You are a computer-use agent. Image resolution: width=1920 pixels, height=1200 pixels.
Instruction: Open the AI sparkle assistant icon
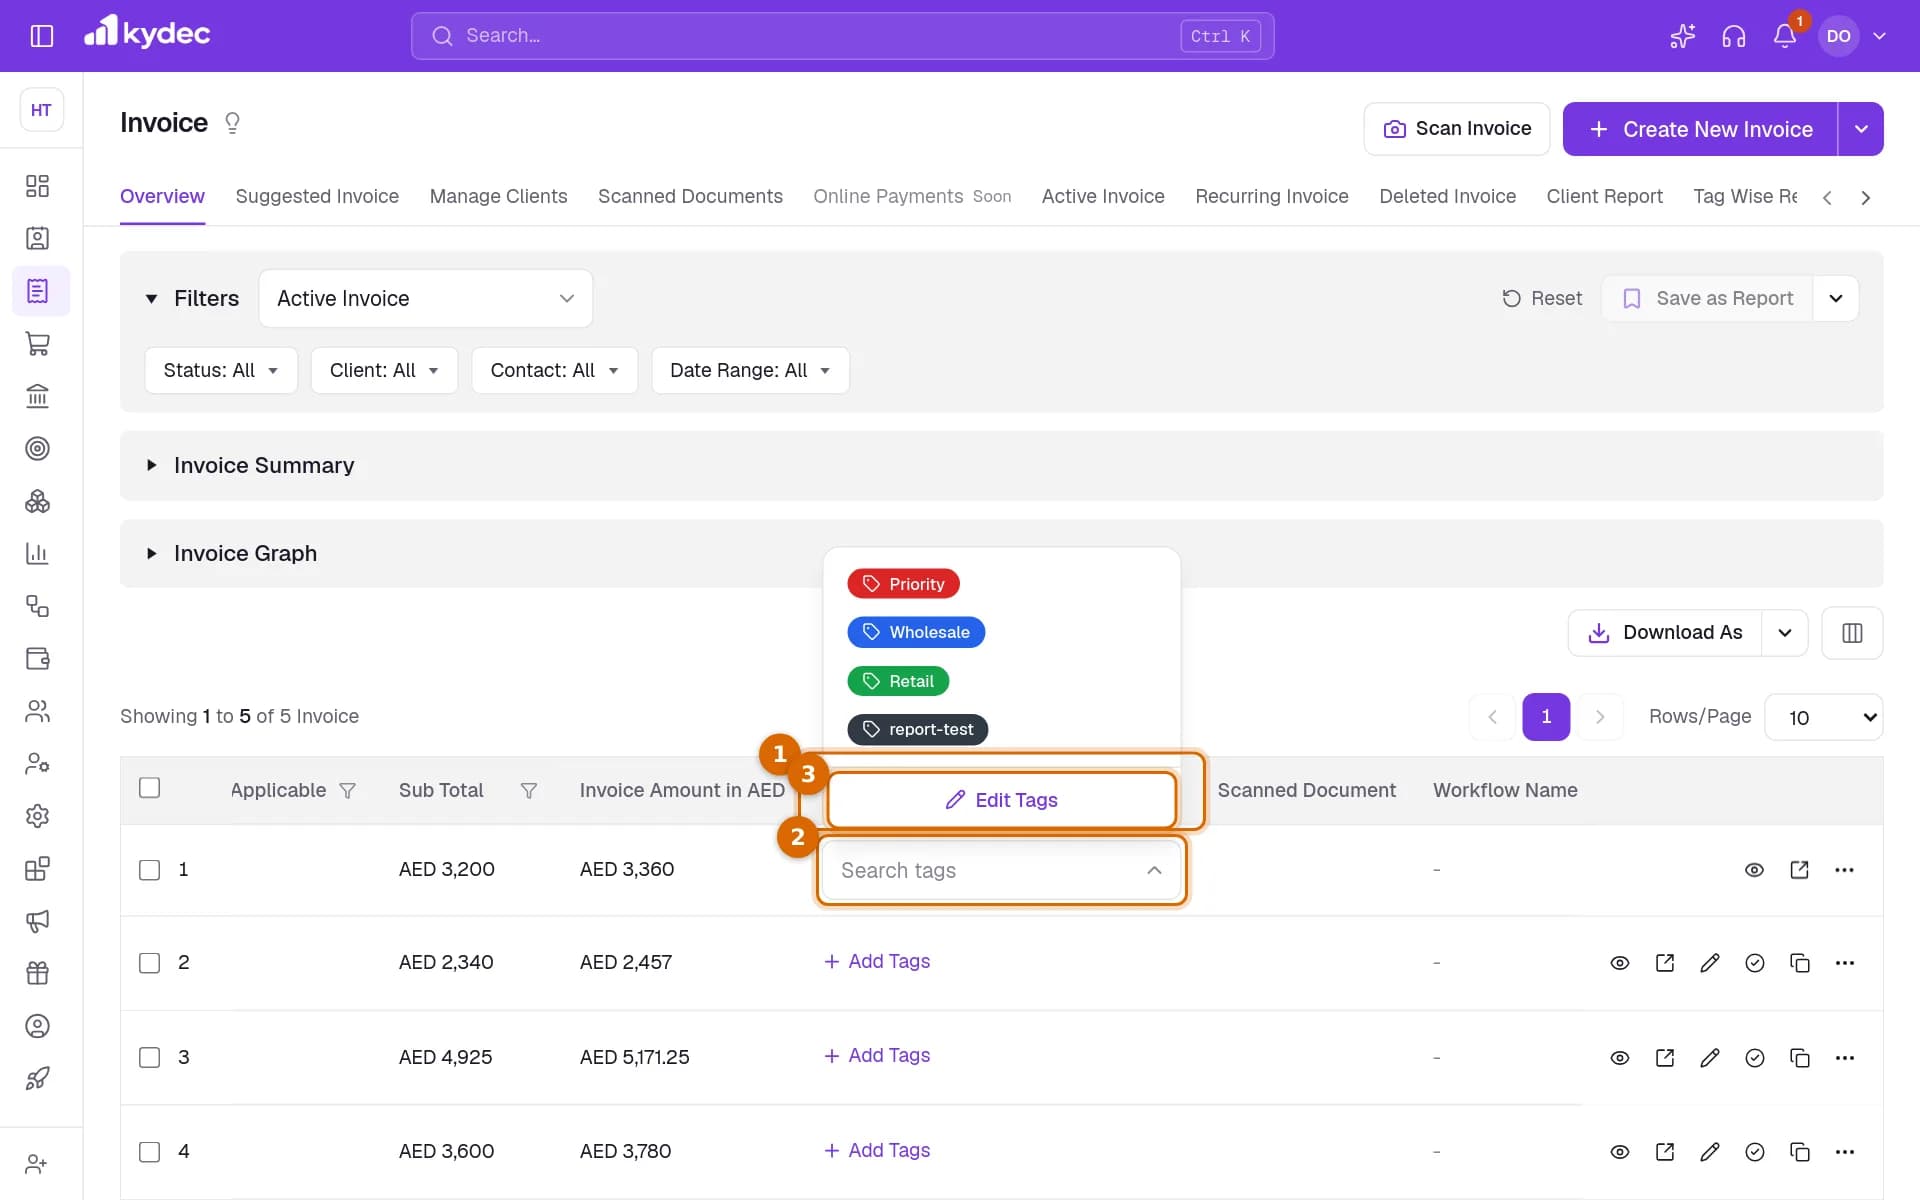click(x=1683, y=36)
